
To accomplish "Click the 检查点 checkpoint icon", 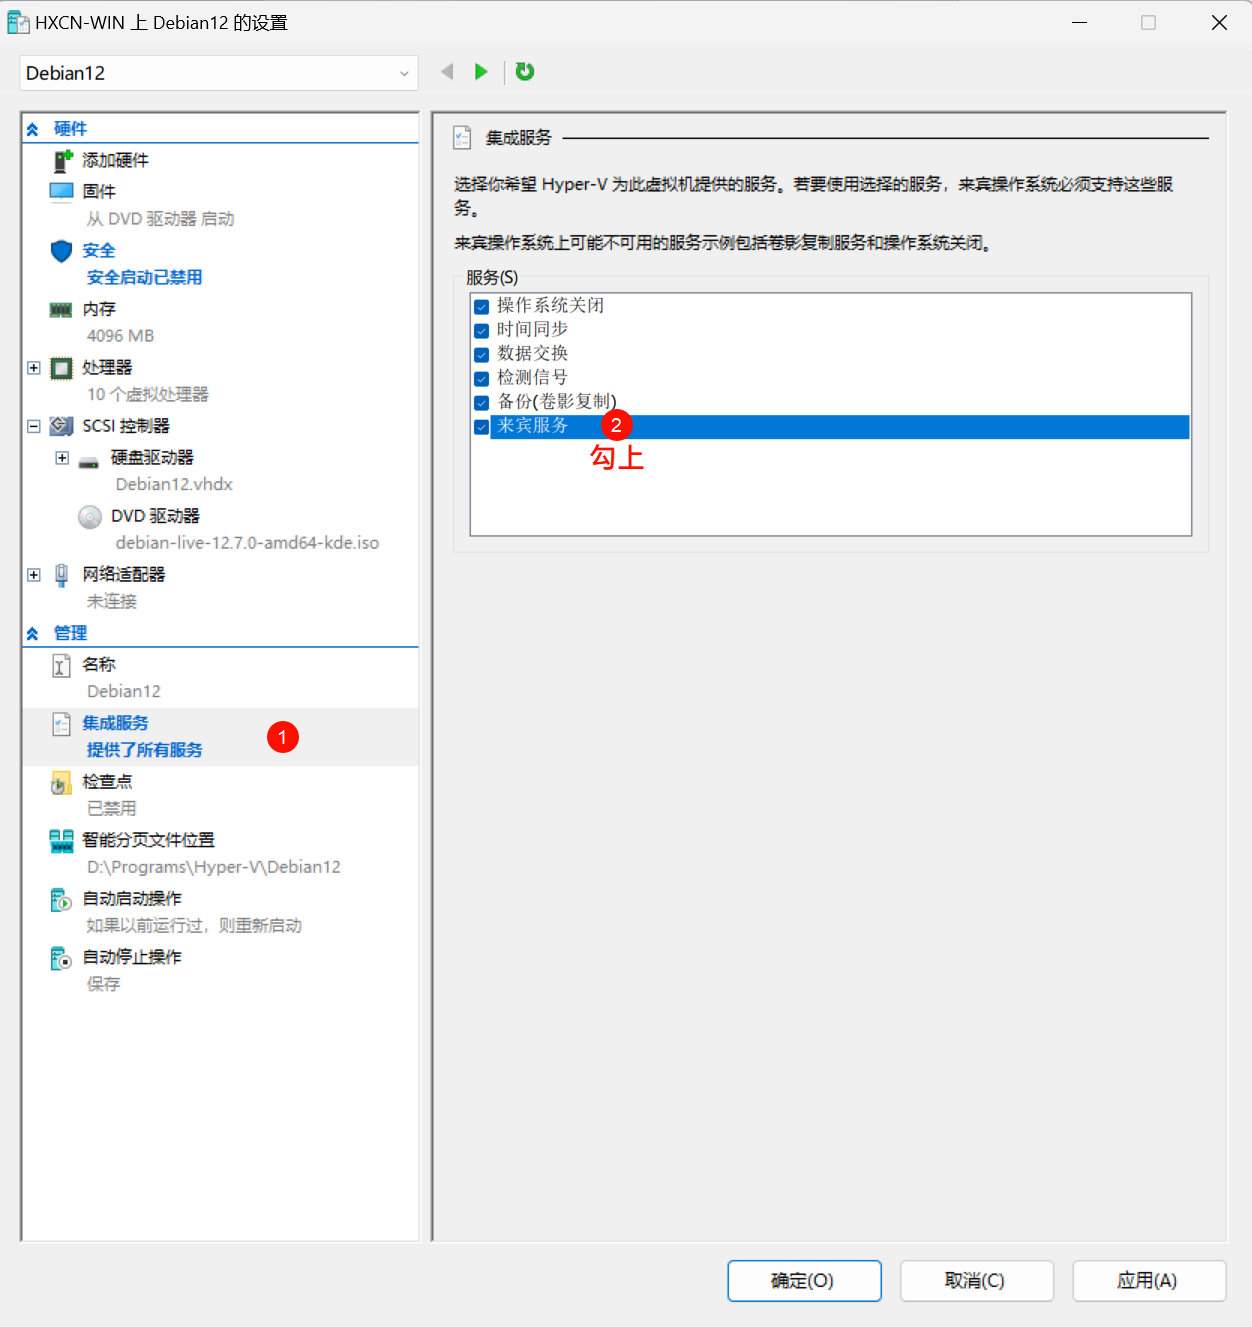I will [62, 782].
